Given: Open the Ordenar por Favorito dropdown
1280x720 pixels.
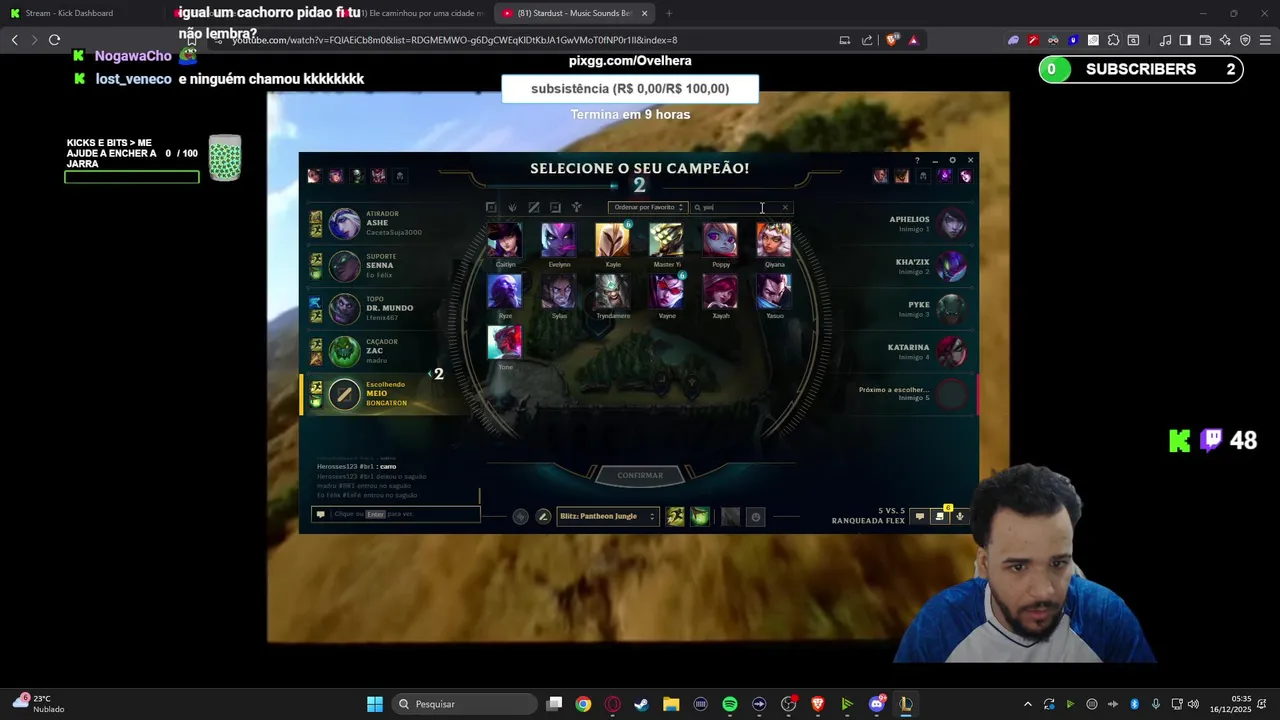Looking at the screenshot, I should (648, 207).
